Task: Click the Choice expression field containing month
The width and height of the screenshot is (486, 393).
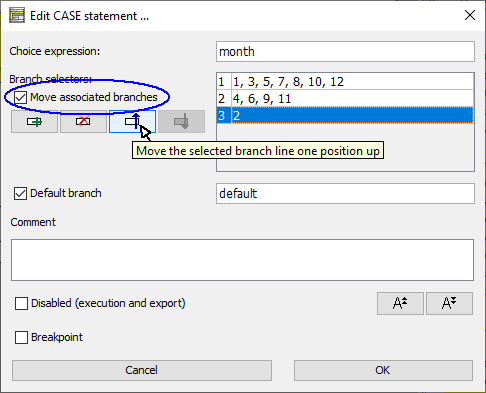Action: pyautogui.click(x=345, y=52)
